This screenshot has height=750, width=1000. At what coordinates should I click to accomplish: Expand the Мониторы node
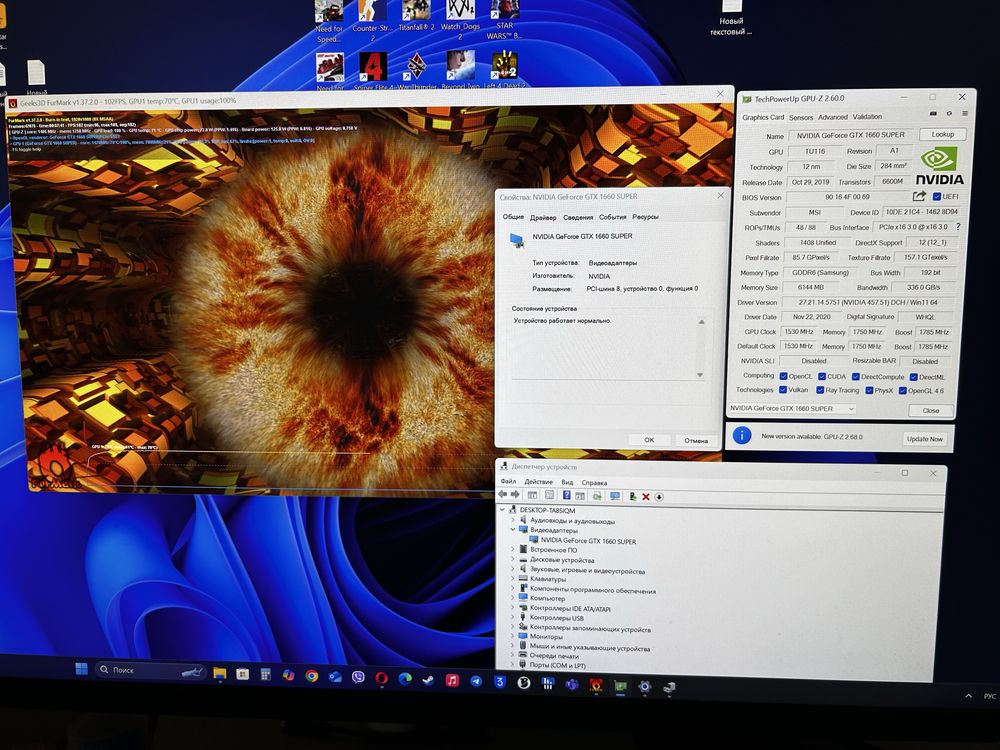pyautogui.click(x=512, y=636)
